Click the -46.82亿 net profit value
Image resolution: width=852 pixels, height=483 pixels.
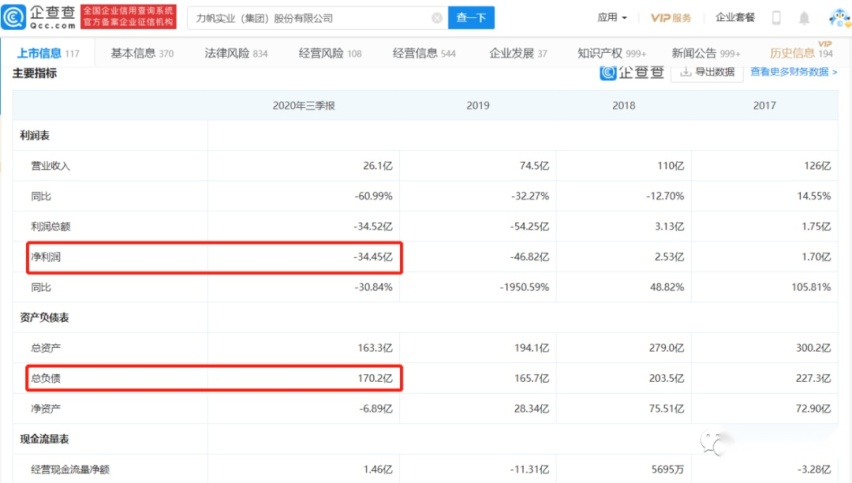(x=529, y=256)
